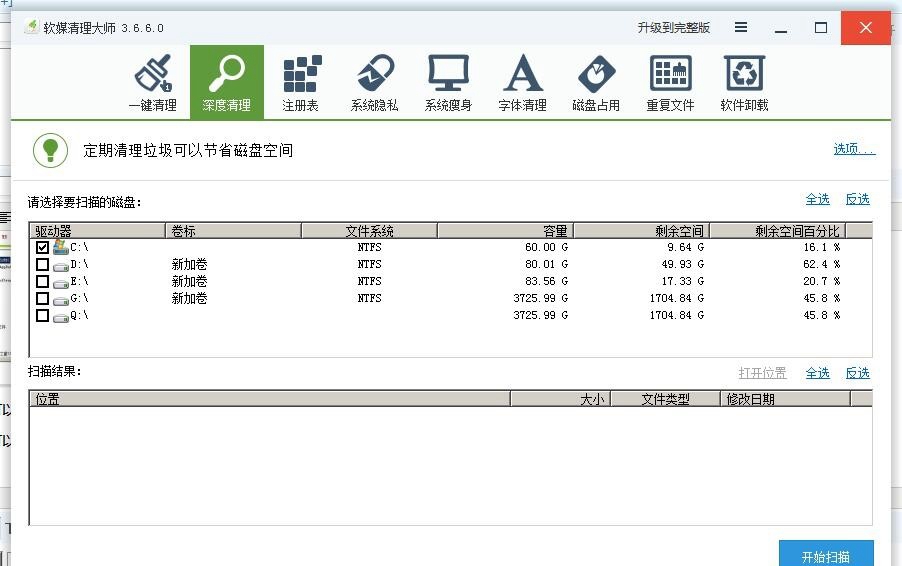Click NTFS in the C:\ row
This screenshot has height=566, width=902.
pyautogui.click(x=369, y=247)
